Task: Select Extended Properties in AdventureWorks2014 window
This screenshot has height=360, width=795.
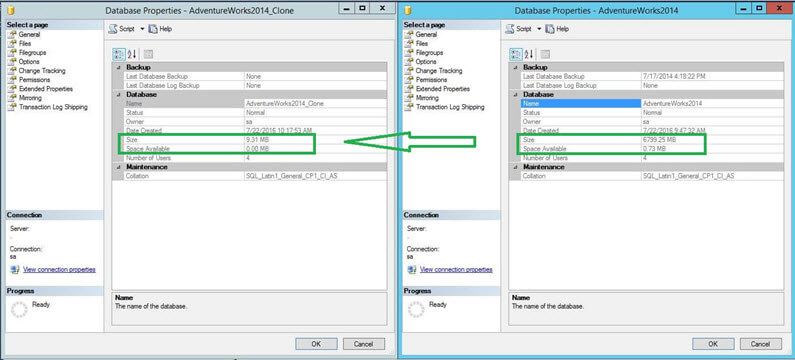Action: tap(442, 89)
